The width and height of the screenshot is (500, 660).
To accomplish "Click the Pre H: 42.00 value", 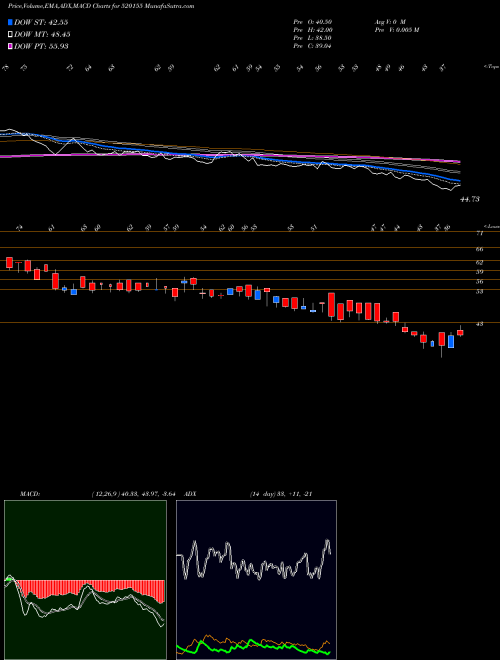I will click(x=313, y=30).
